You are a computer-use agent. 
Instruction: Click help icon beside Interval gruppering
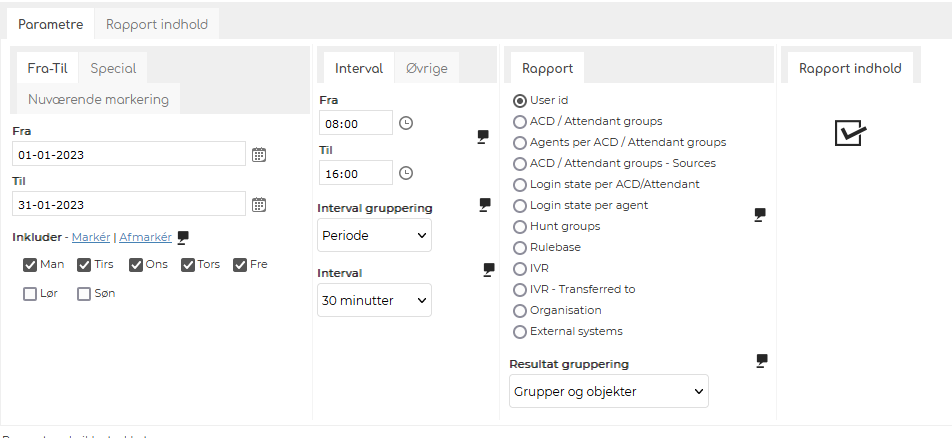[484, 205]
